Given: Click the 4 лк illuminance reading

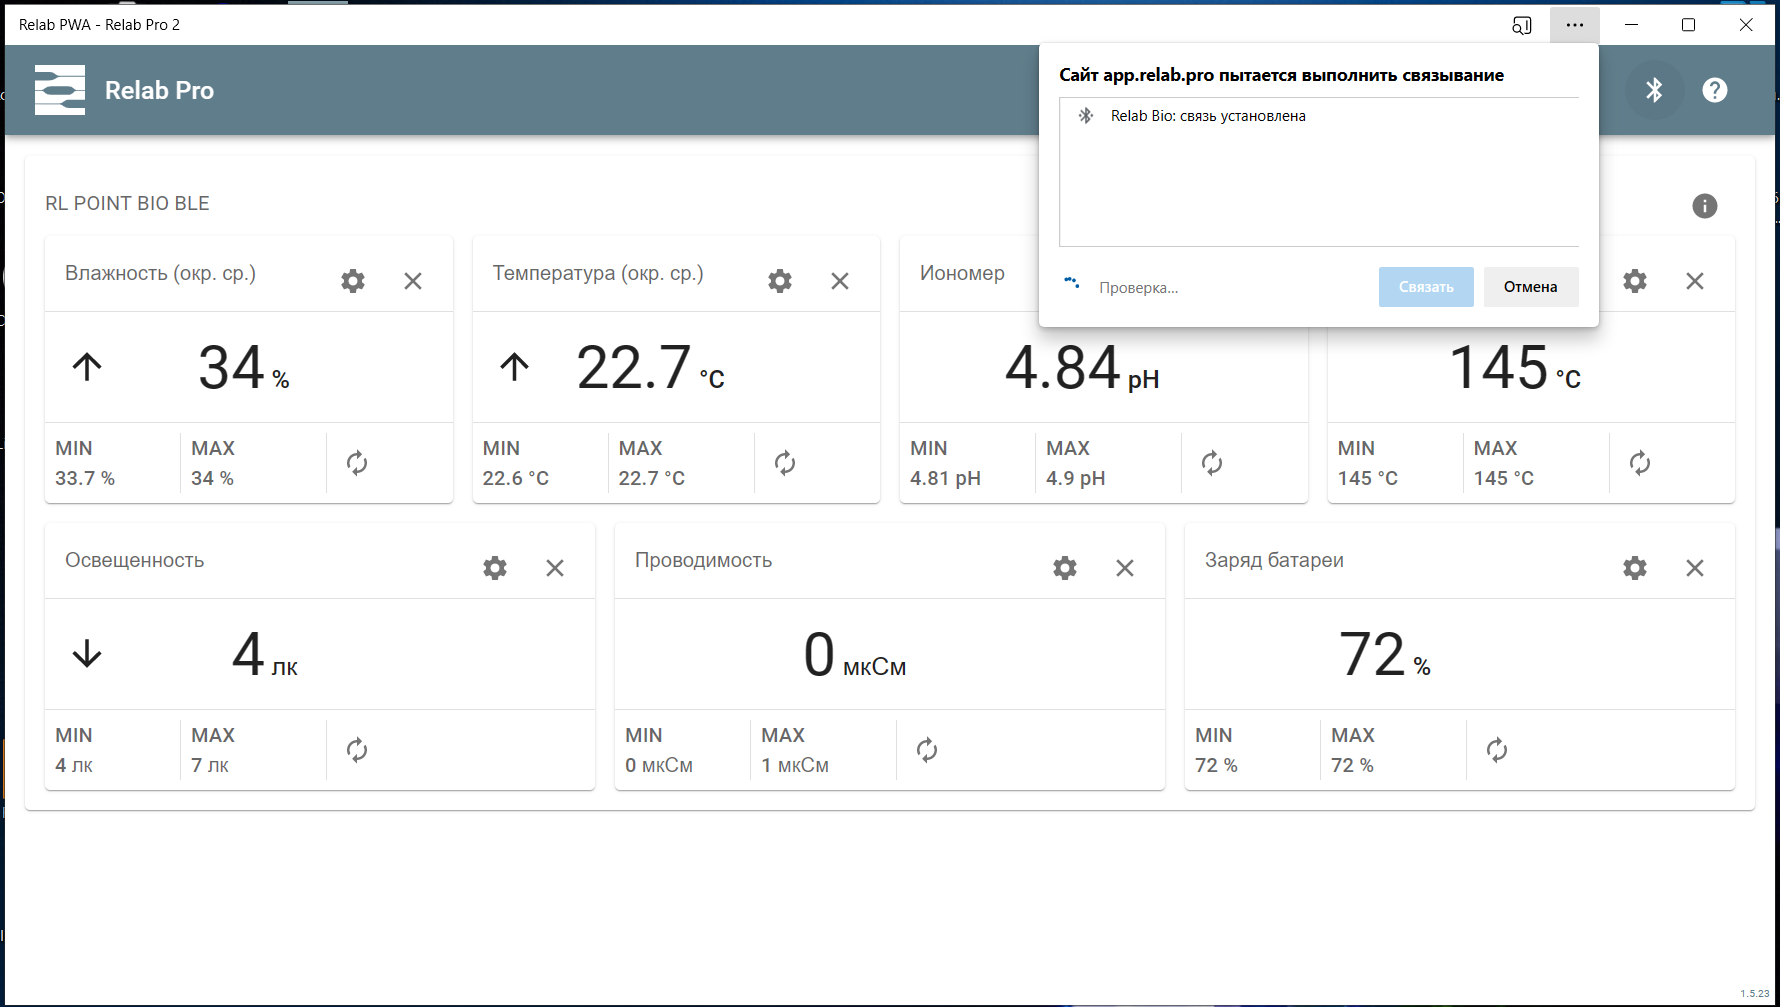Looking at the screenshot, I should pyautogui.click(x=265, y=654).
